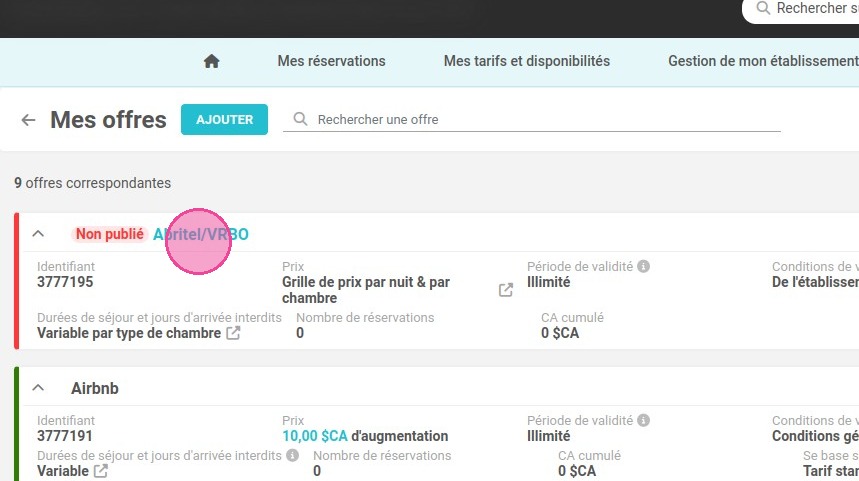
Task: Click the 10,00 $CA price link
Action: [x=315, y=436]
